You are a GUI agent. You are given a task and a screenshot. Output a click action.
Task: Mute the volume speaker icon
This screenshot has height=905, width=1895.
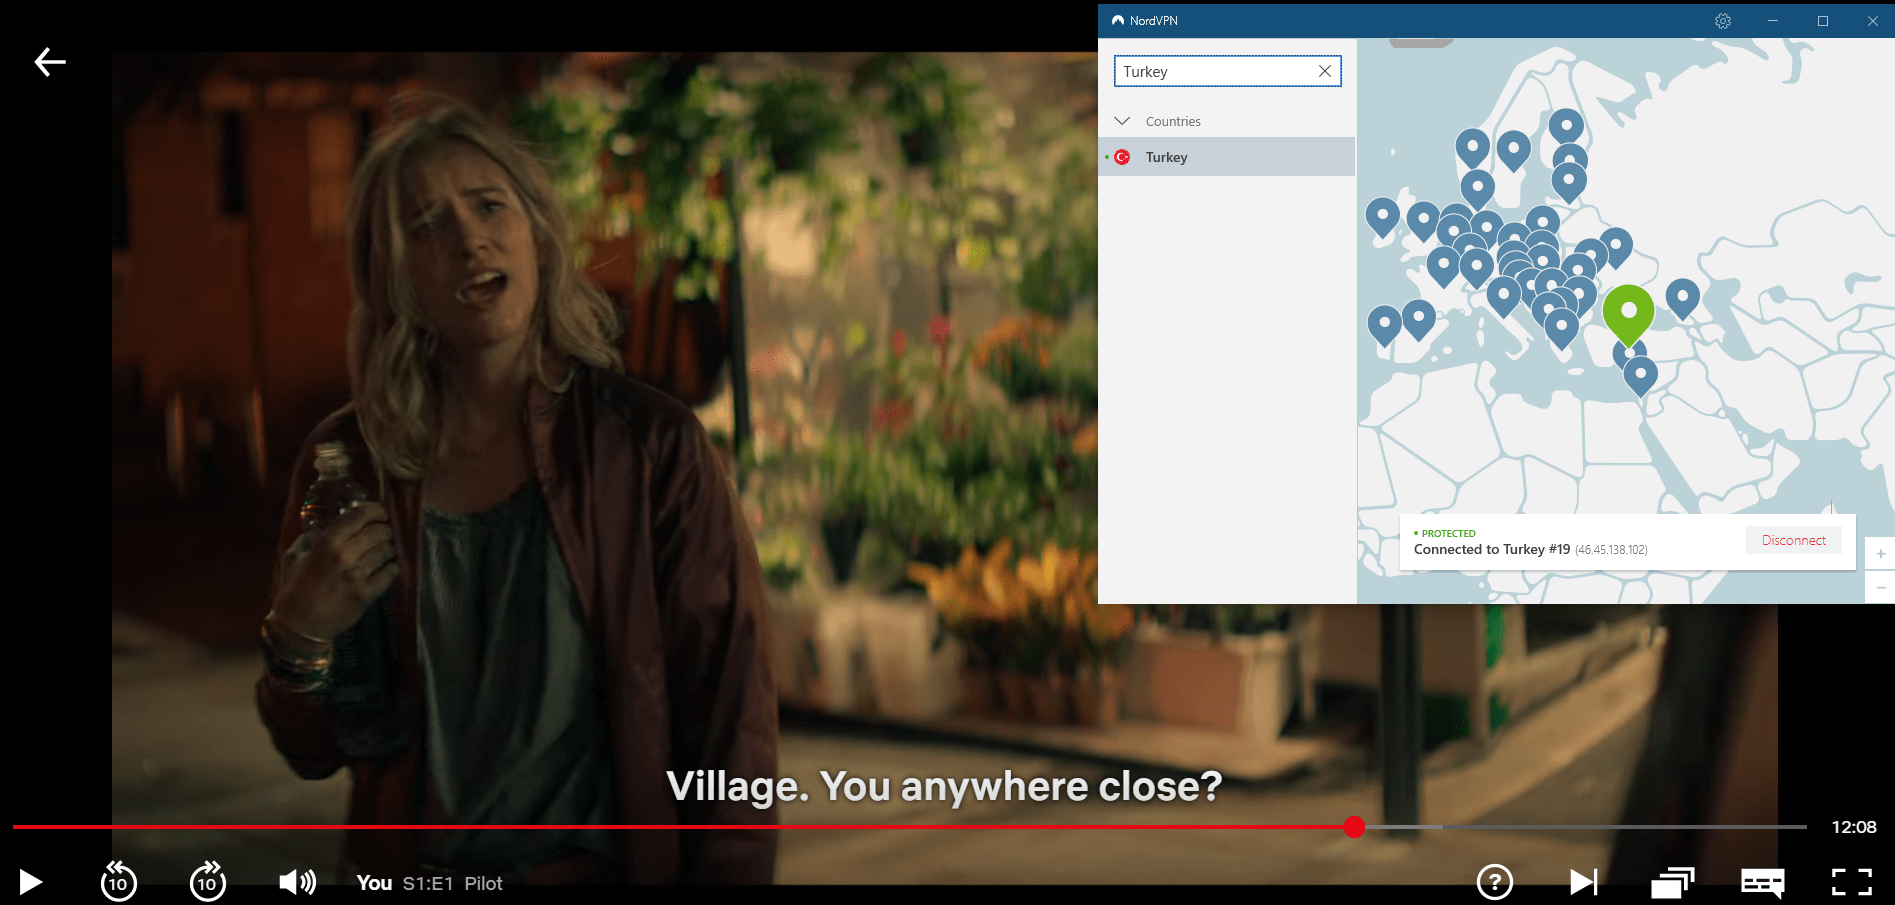click(297, 881)
